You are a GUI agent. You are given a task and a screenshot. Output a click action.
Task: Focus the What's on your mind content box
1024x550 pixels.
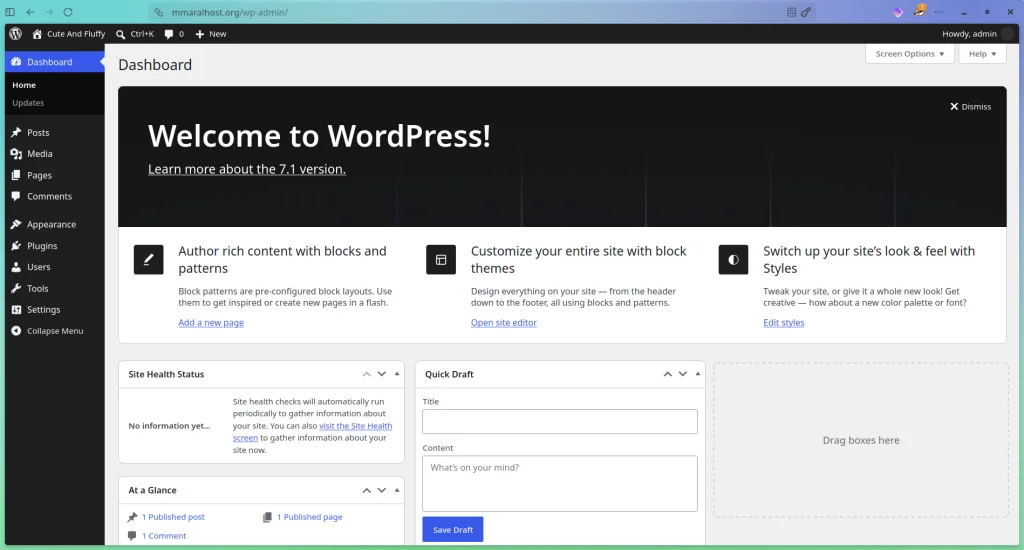[x=560, y=483]
